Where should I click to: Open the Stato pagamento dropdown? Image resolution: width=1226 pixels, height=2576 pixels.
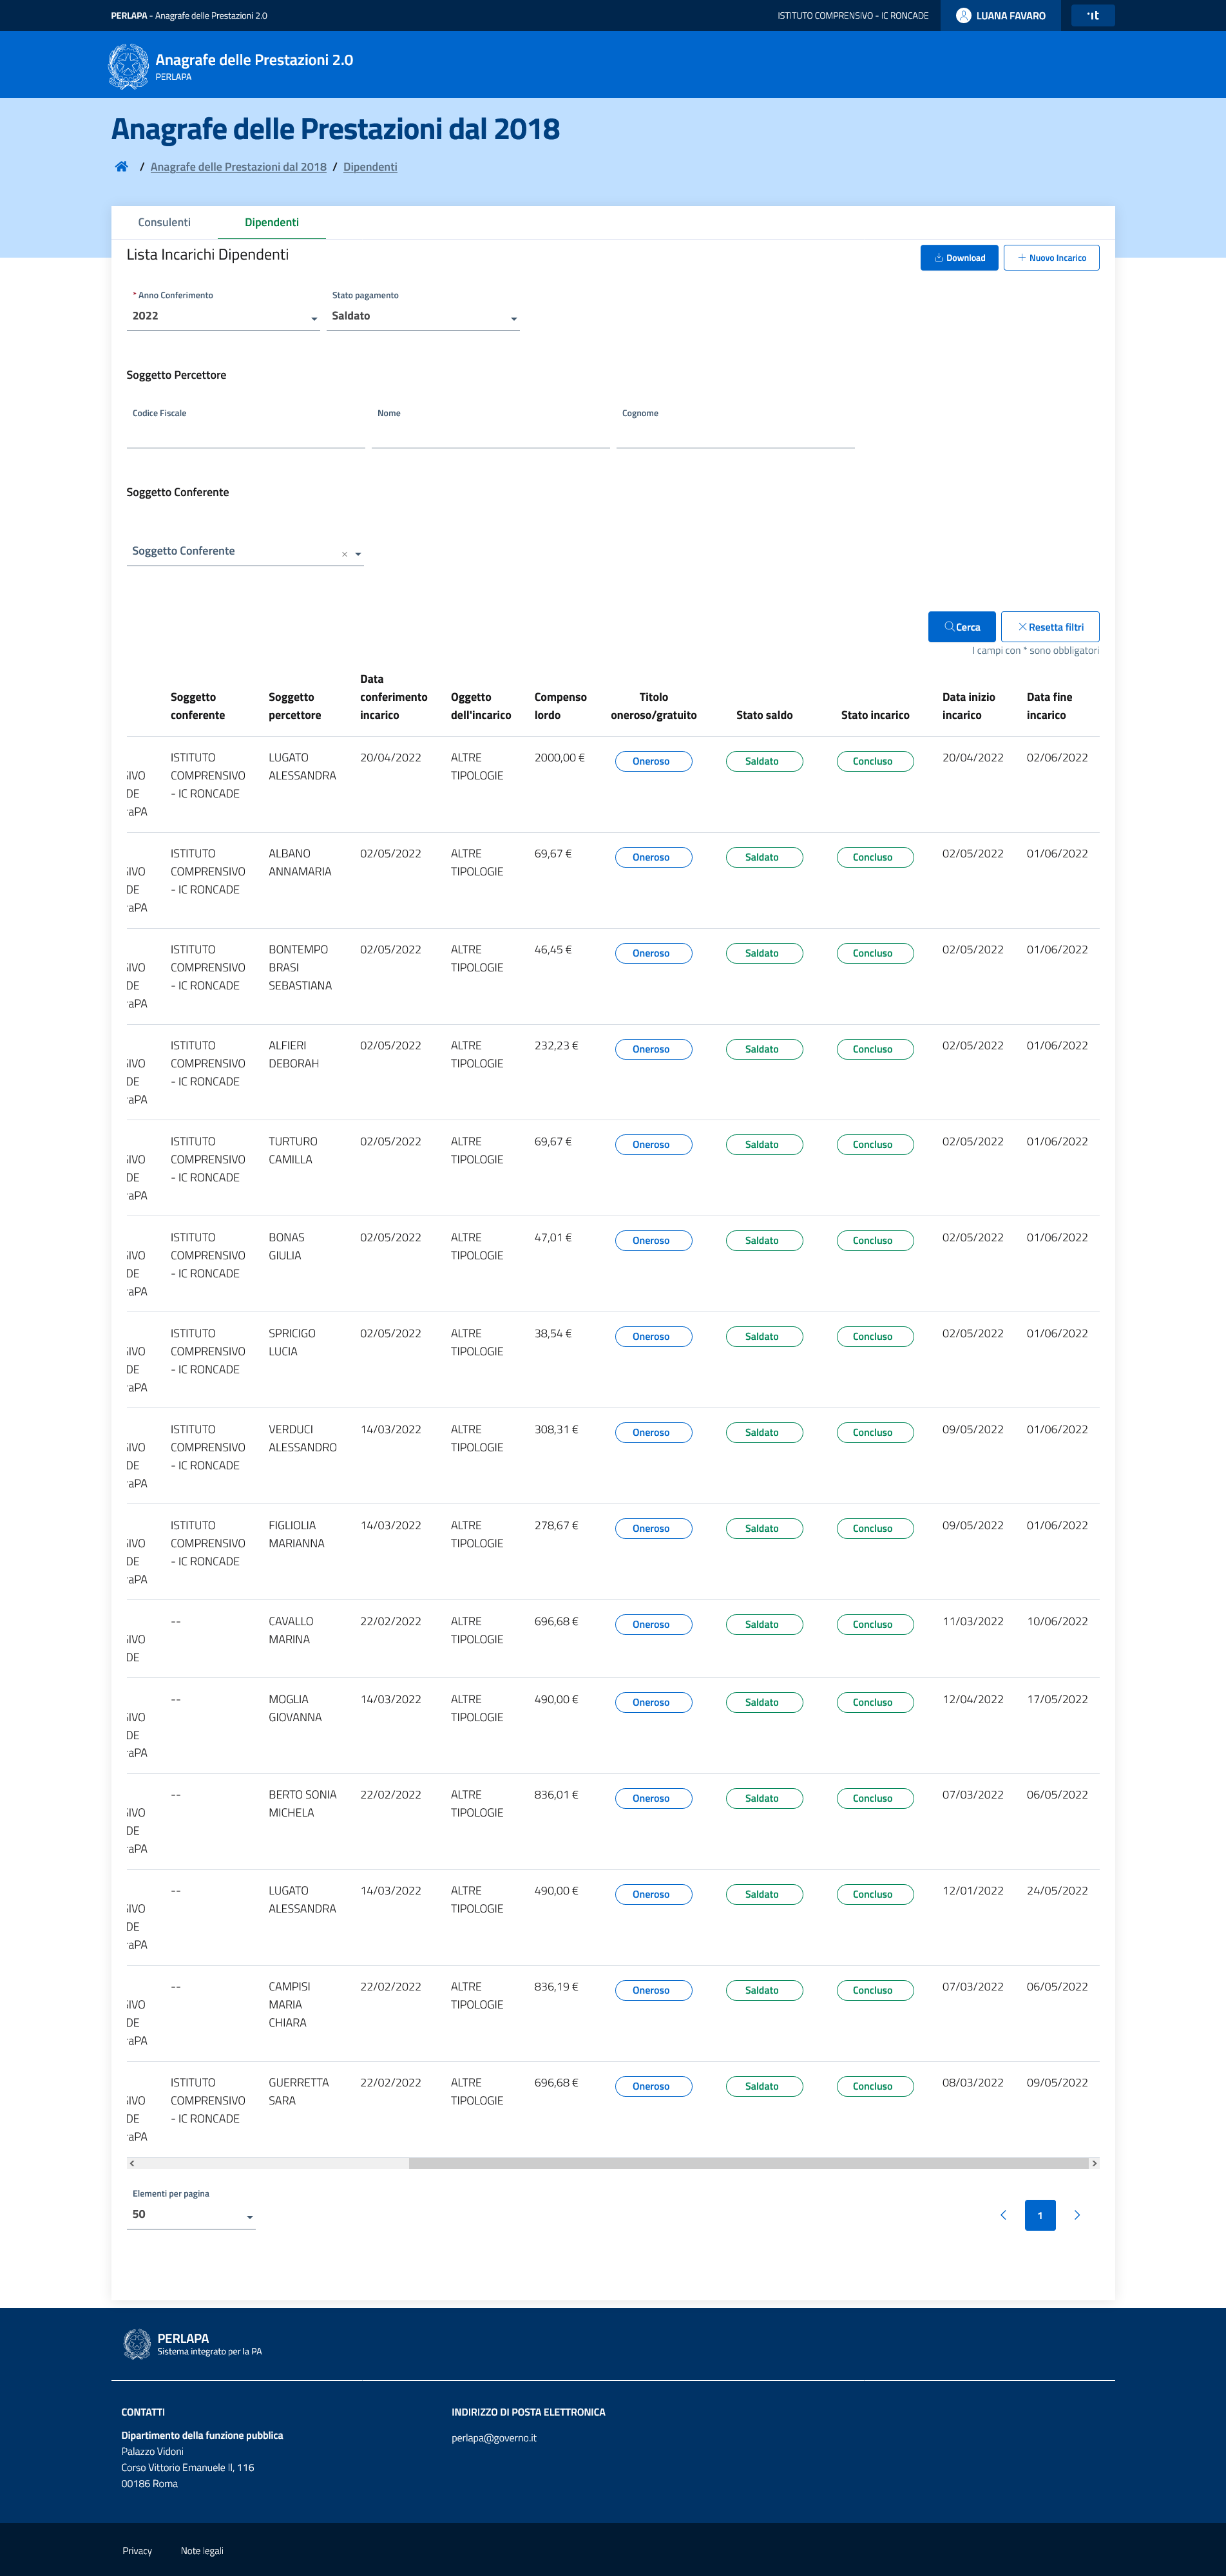coord(514,319)
